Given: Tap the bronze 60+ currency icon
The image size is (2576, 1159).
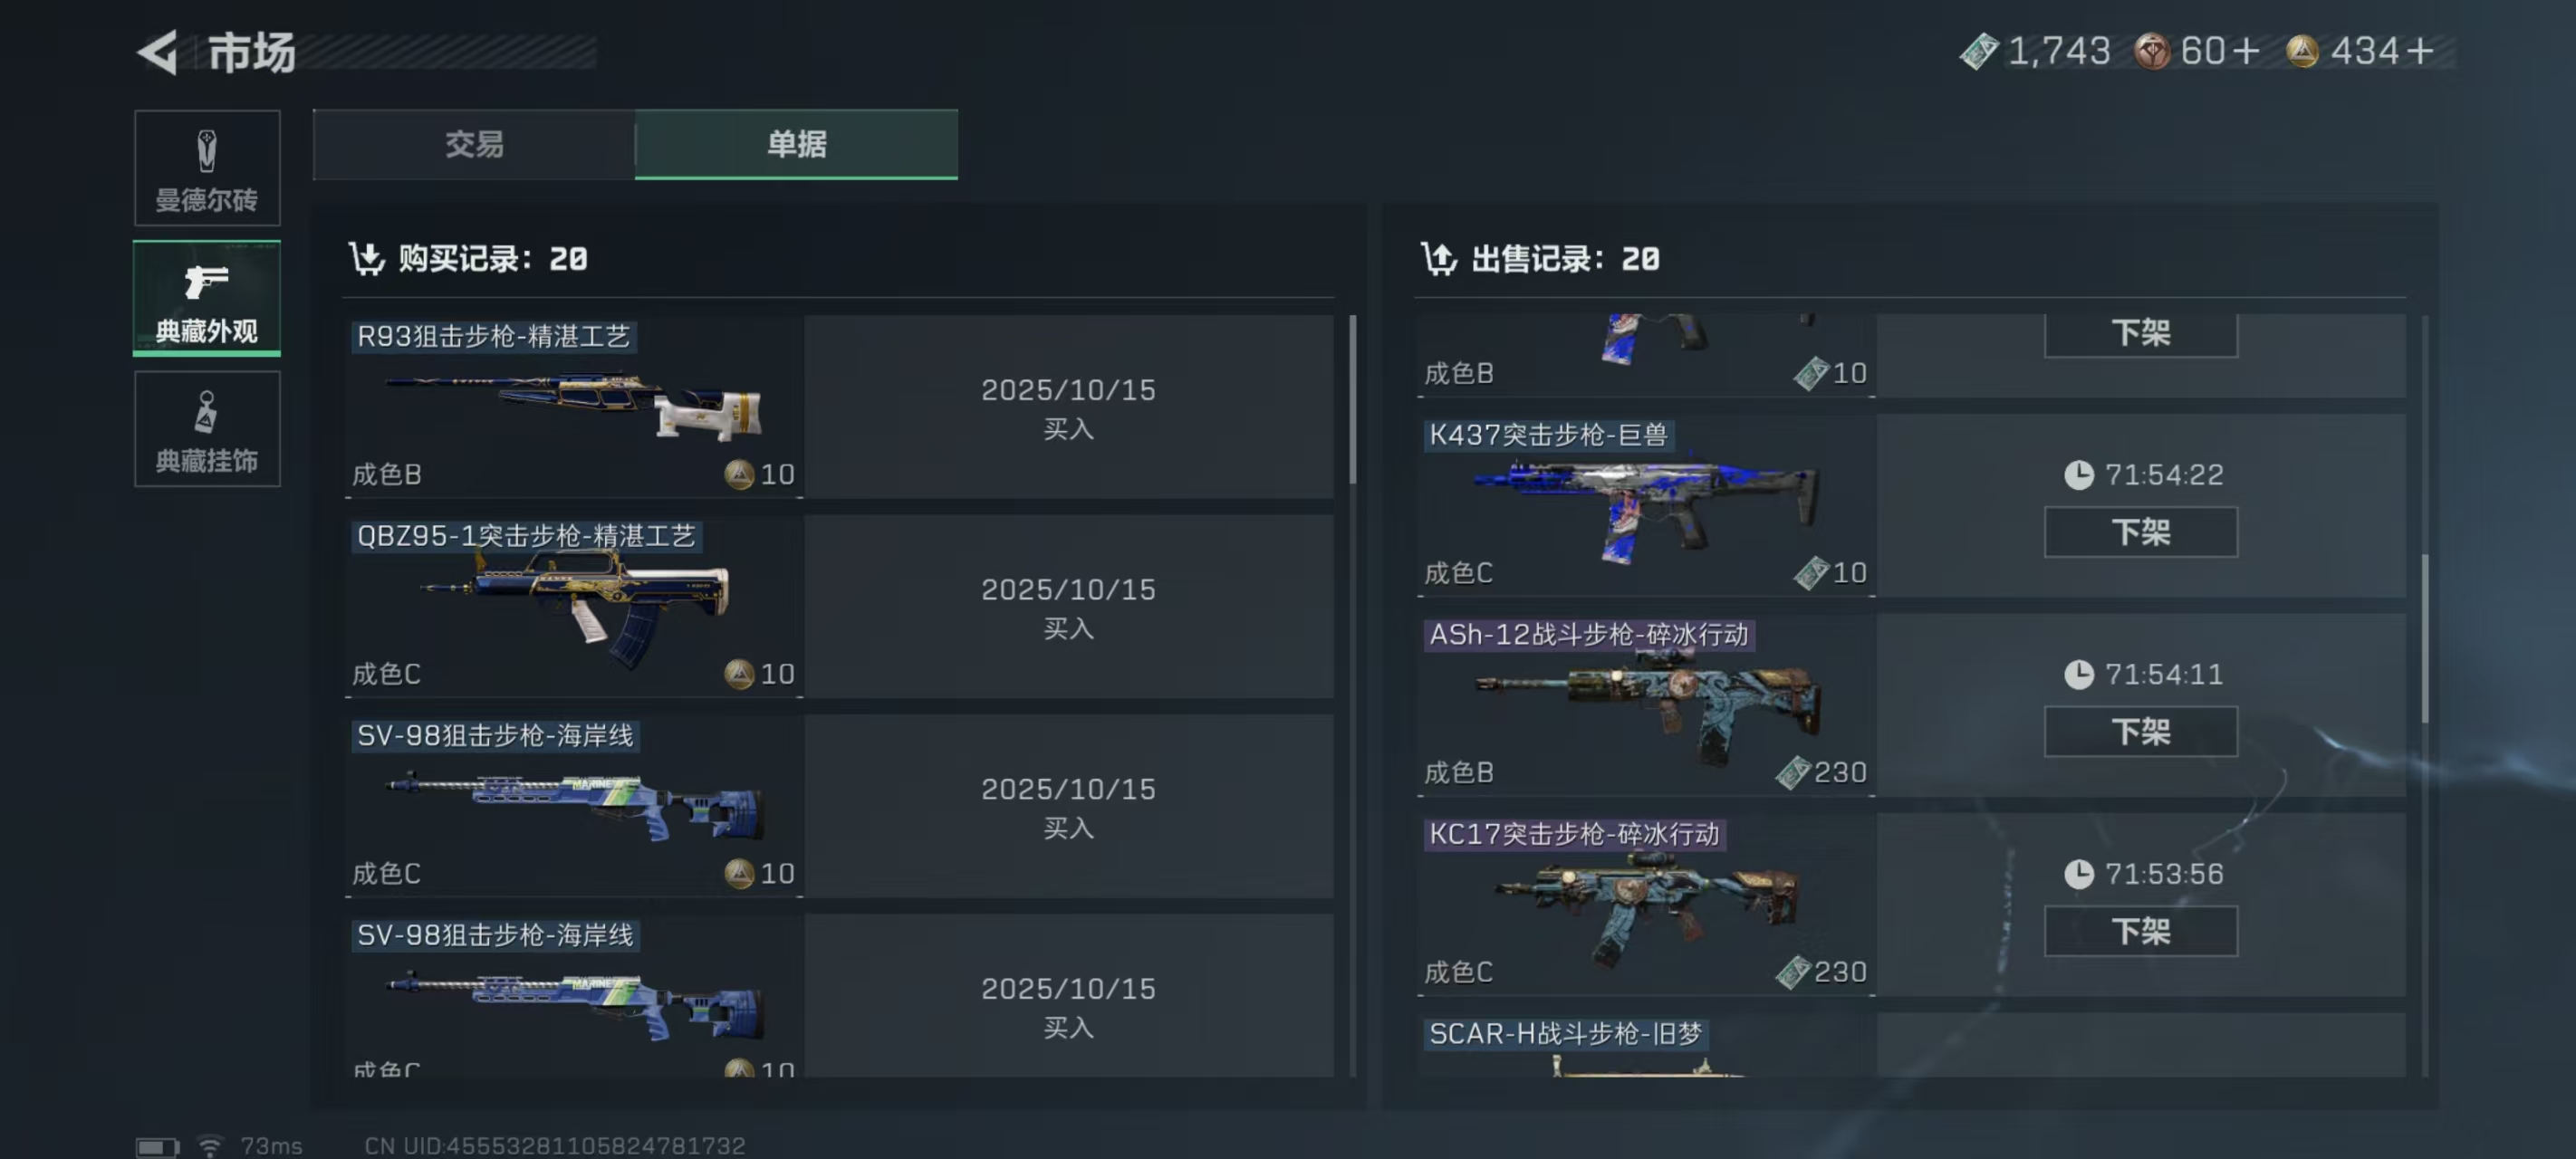Looking at the screenshot, I should tap(2152, 51).
